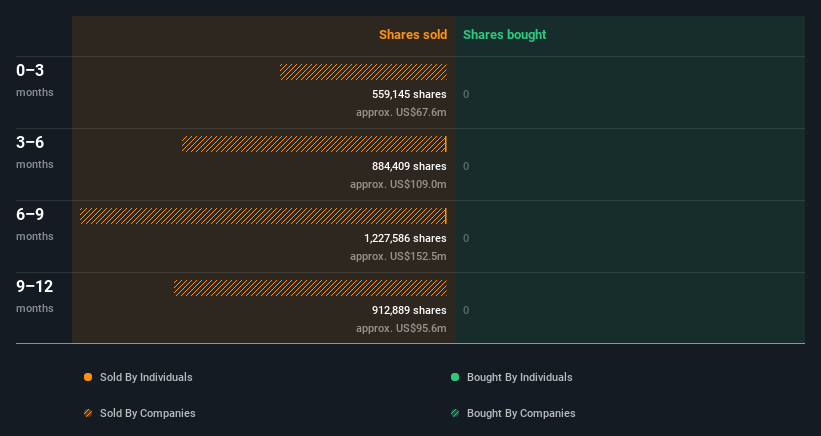Click the Bought By Individuals green legend dot

[x=455, y=377]
